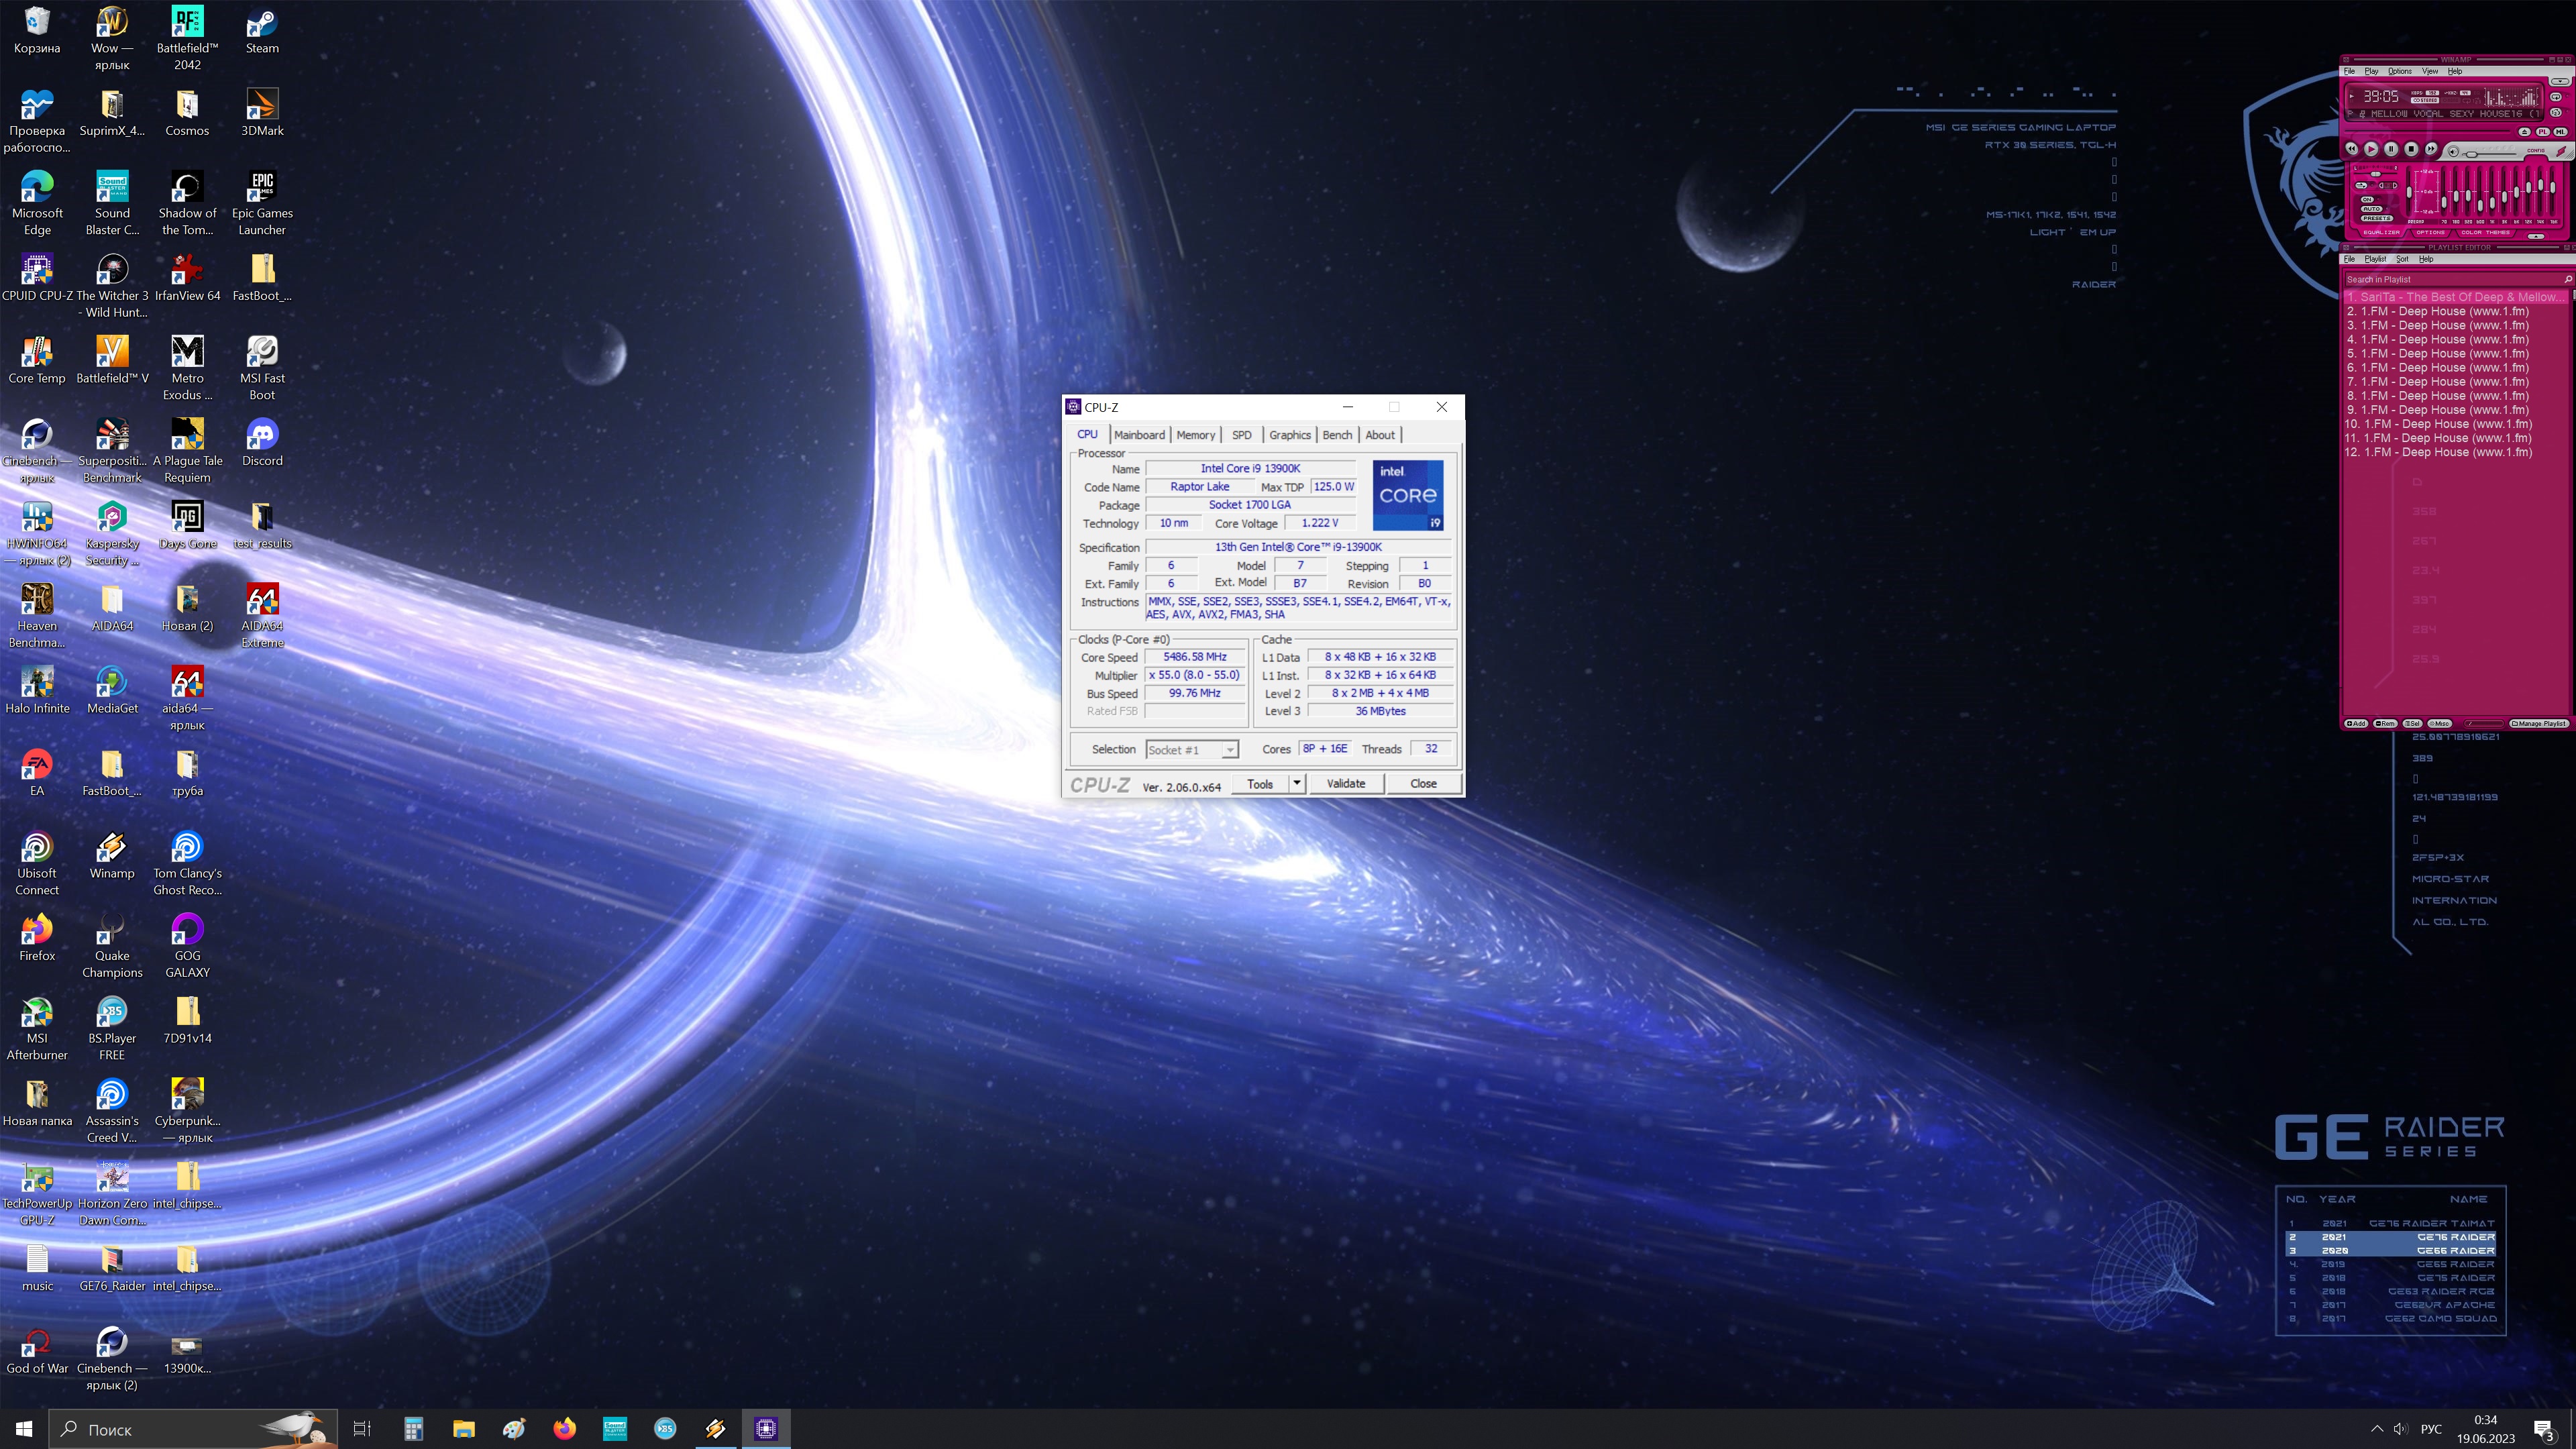Click the Manage Playlist button

click(x=2539, y=723)
